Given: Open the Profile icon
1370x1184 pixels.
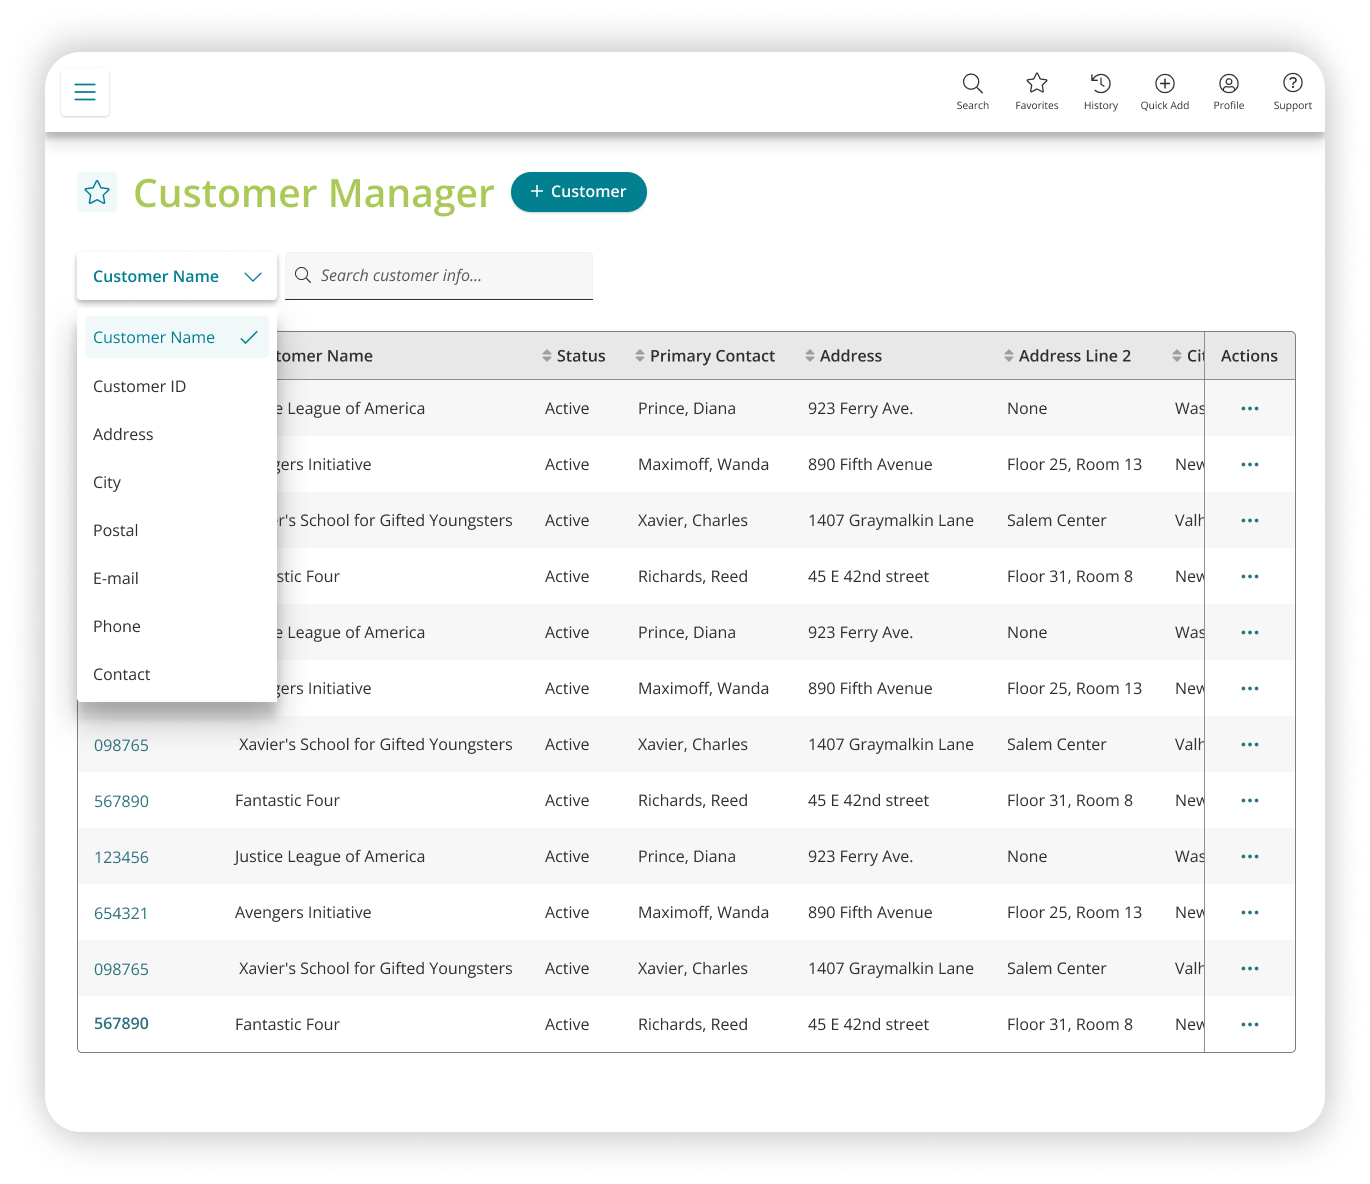Looking at the screenshot, I should 1228,83.
